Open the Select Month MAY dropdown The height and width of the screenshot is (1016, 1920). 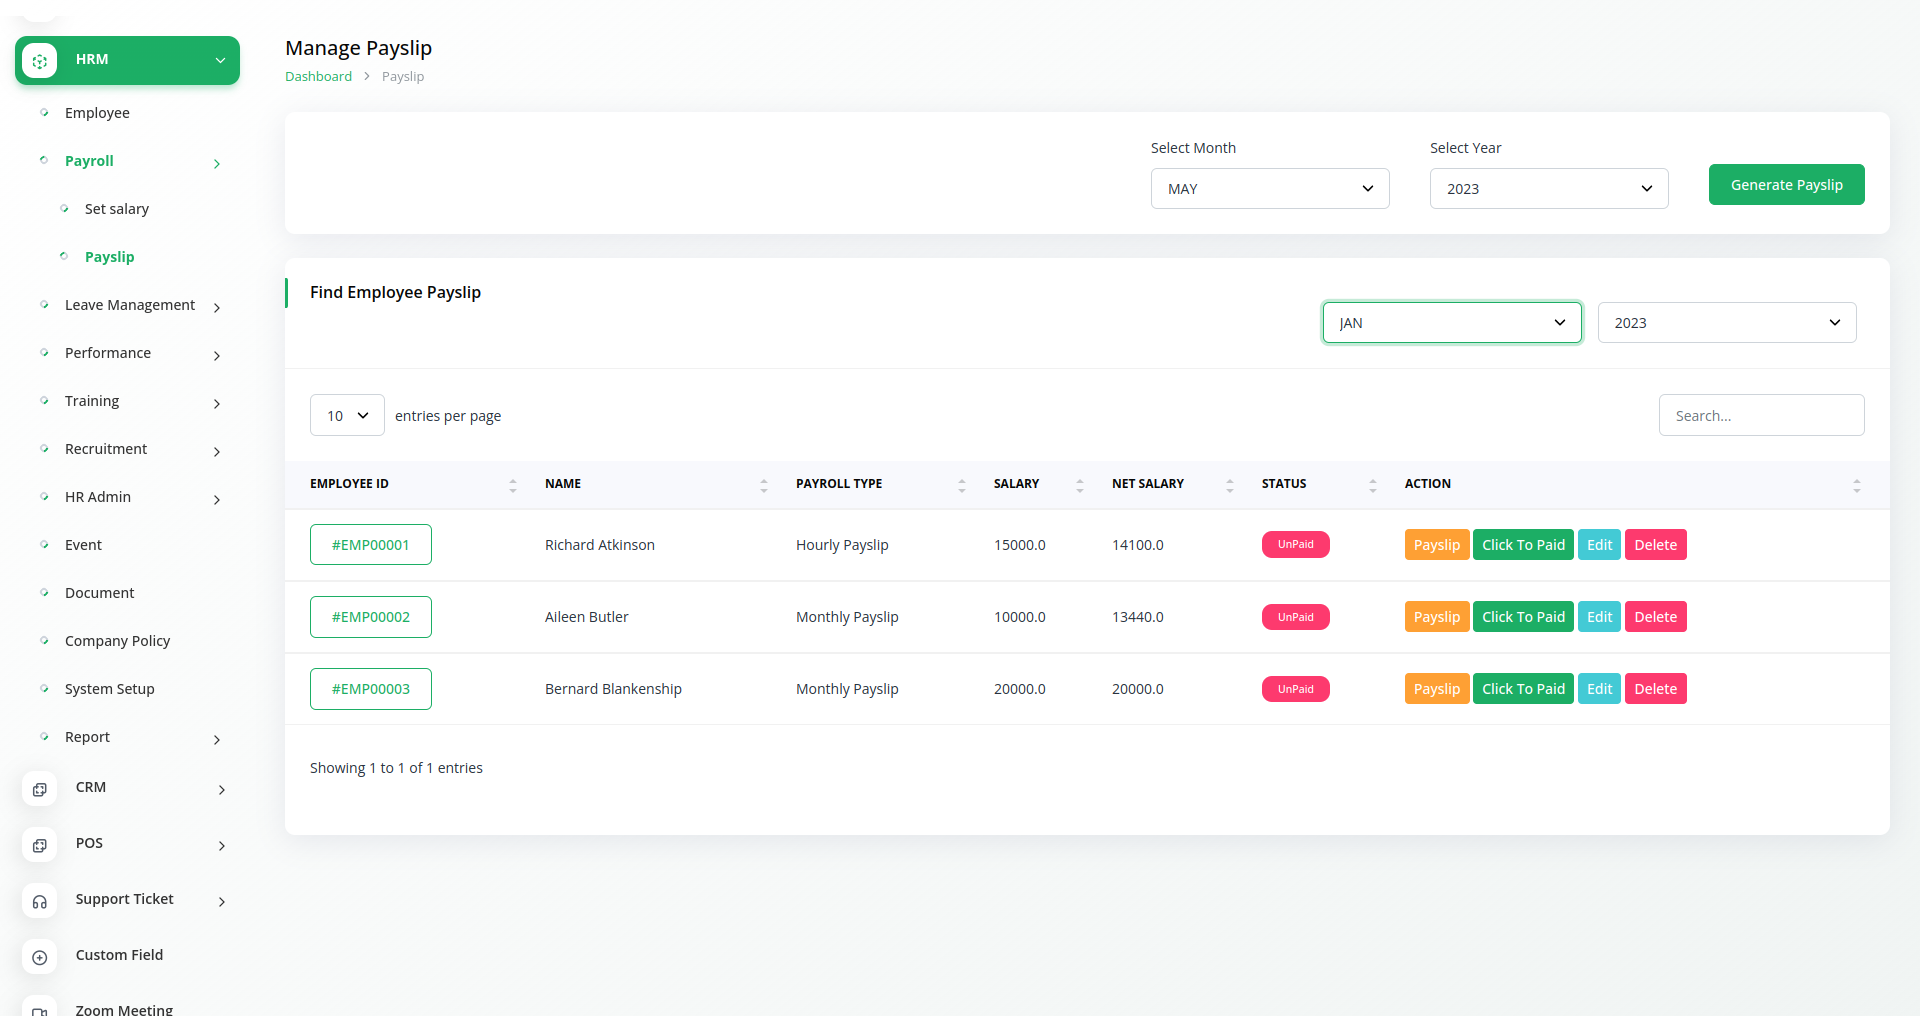tap(1269, 189)
